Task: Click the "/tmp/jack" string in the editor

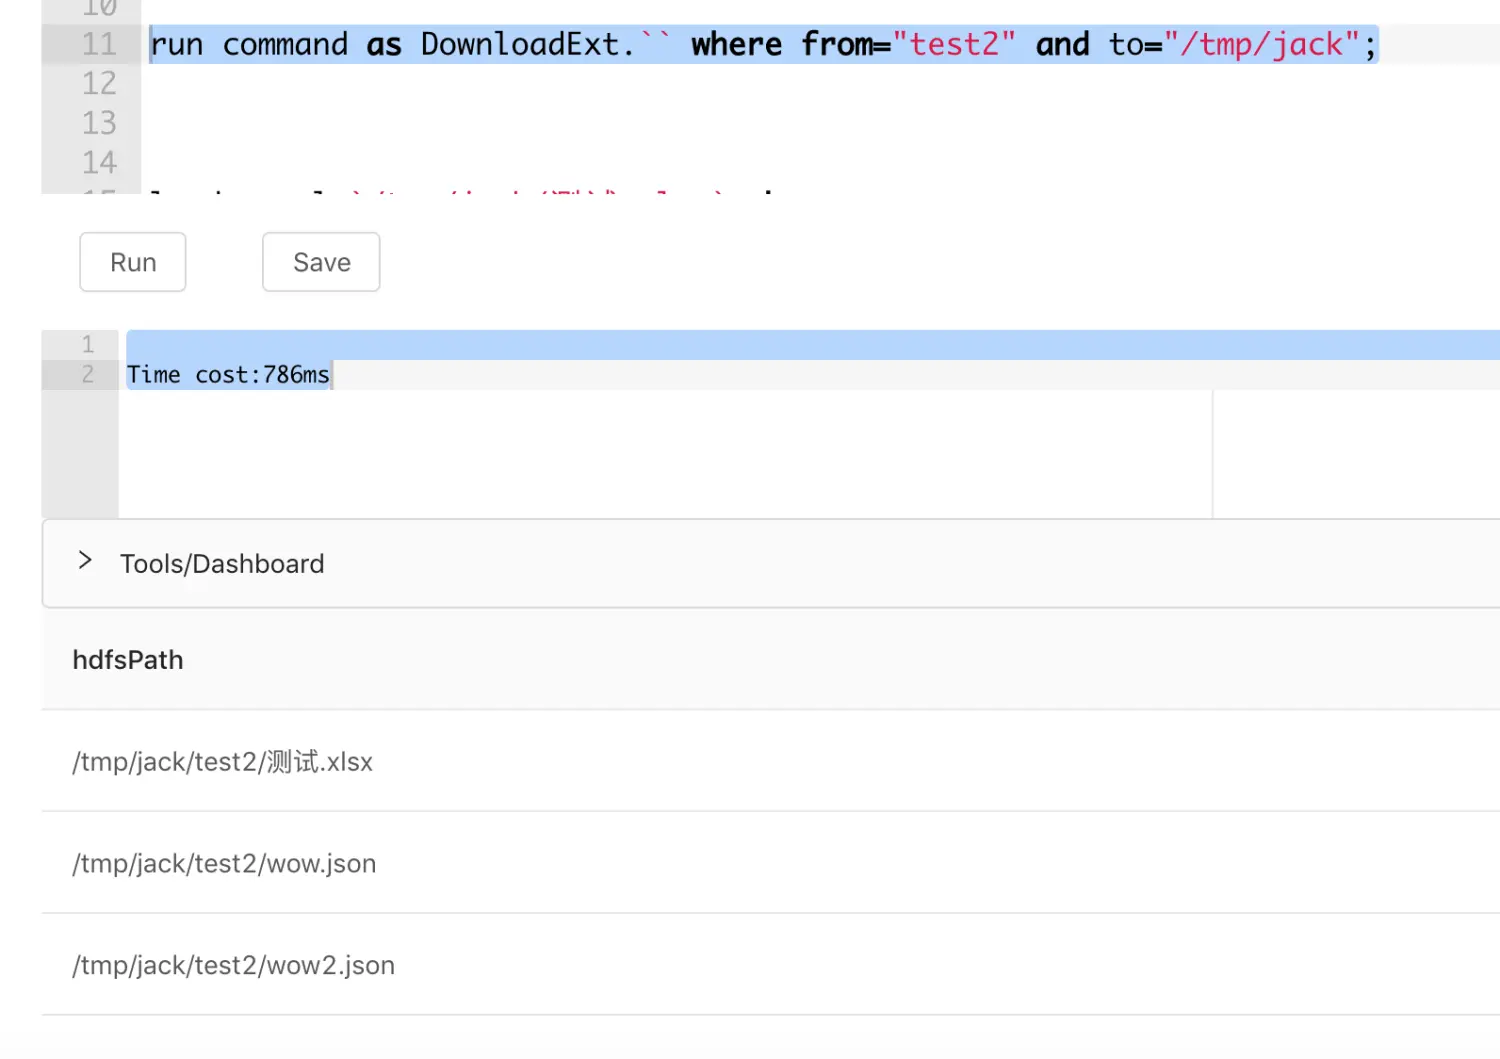Action: pyautogui.click(x=1261, y=44)
